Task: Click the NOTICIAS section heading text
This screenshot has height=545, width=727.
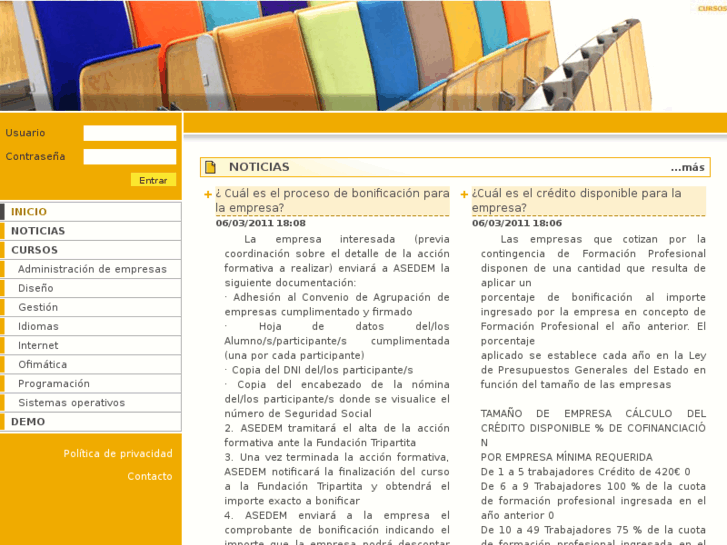Action: click(x=259, y=167)
